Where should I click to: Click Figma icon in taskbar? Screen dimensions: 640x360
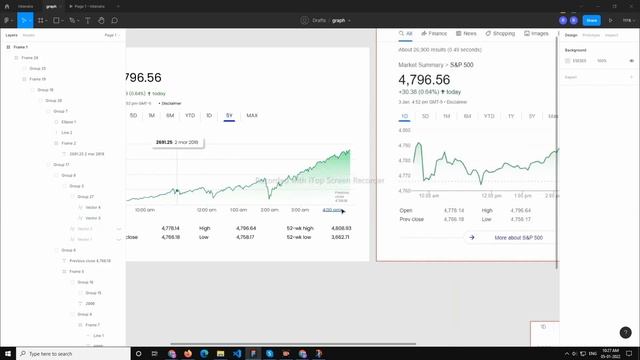pos(253,353)
